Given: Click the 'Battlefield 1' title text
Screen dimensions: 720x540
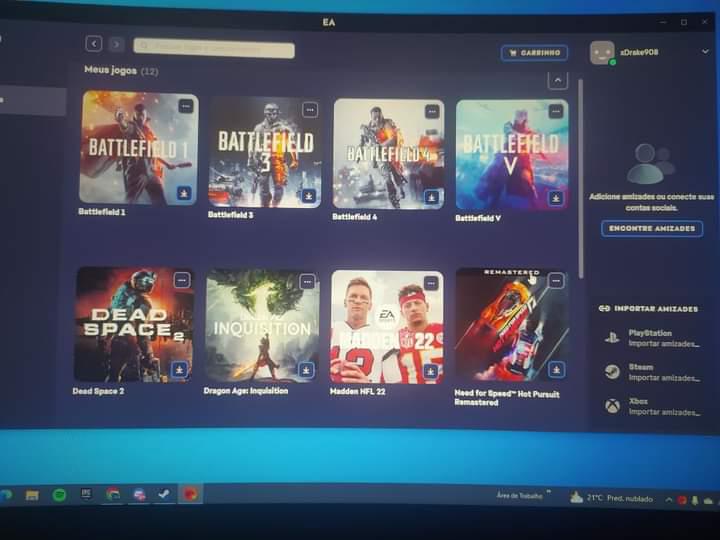Looking at the screenshot, I should click(101, 212).
